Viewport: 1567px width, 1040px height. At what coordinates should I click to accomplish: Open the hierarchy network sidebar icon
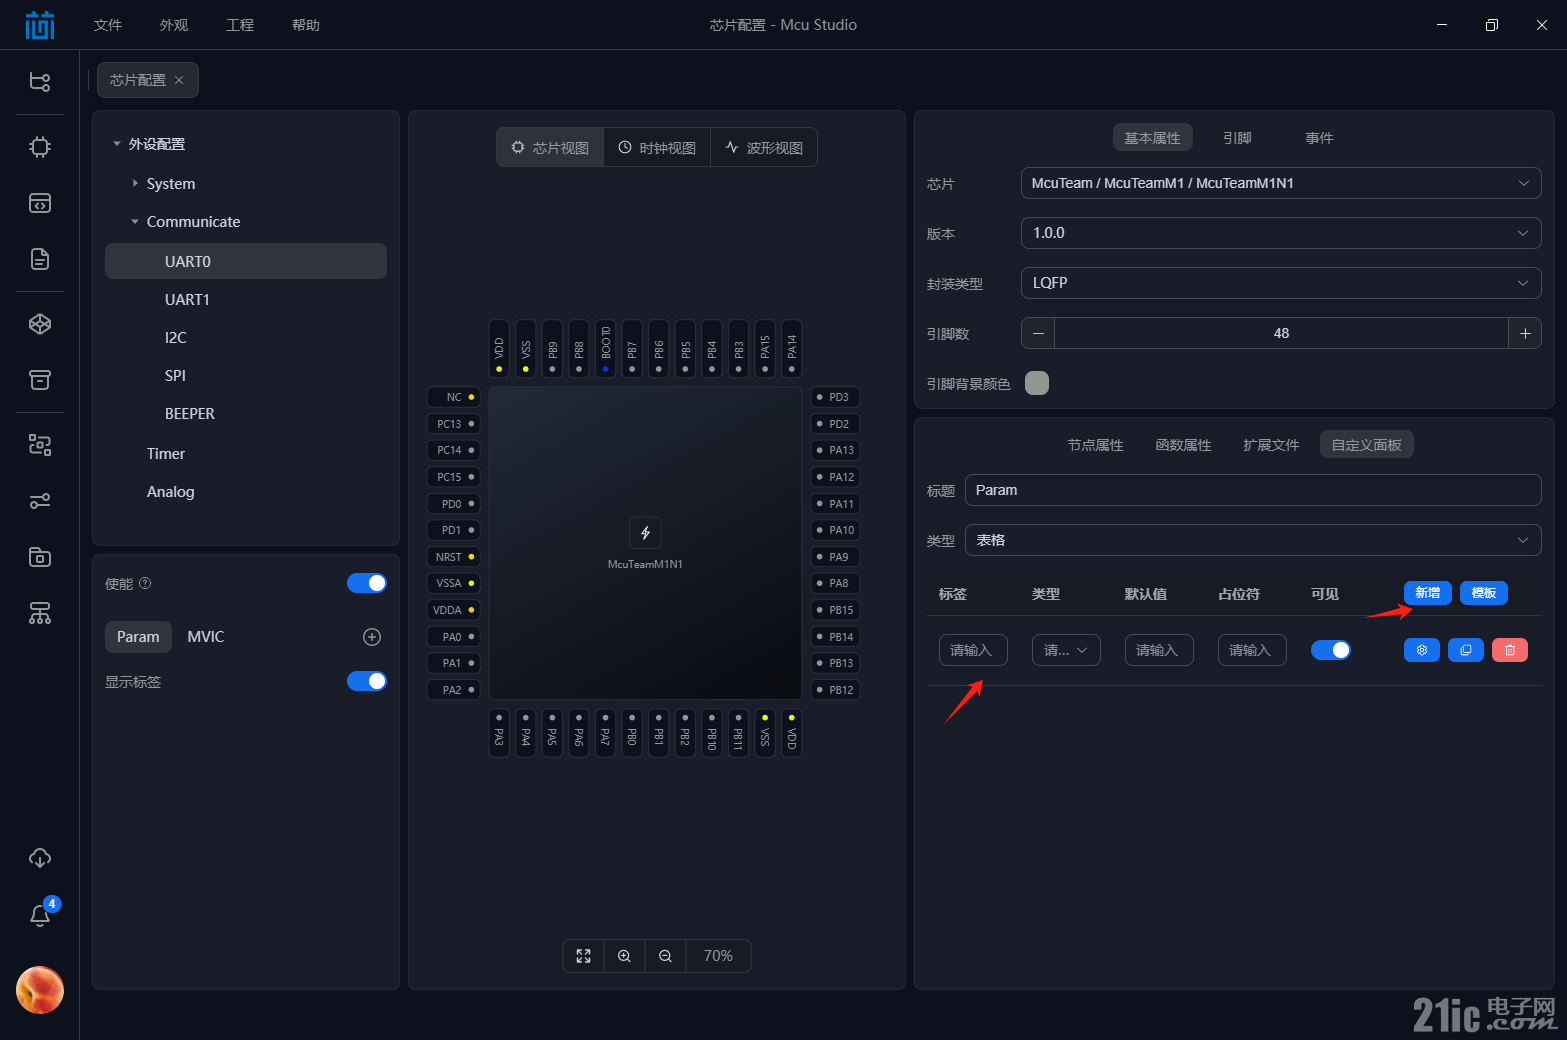(40, 613)
